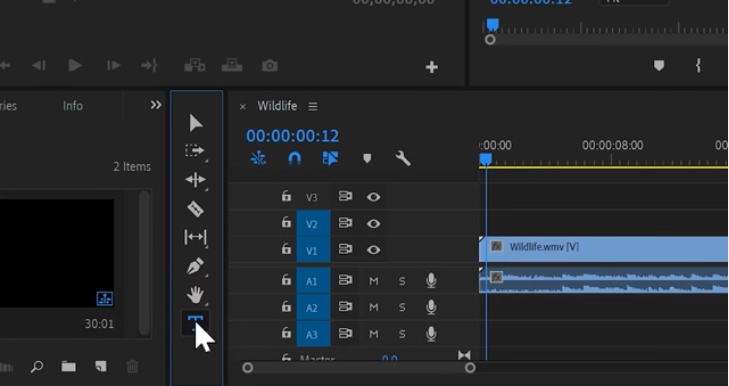Hide track V2 output eye
The image size is (729, 386).
coord(373,224)
